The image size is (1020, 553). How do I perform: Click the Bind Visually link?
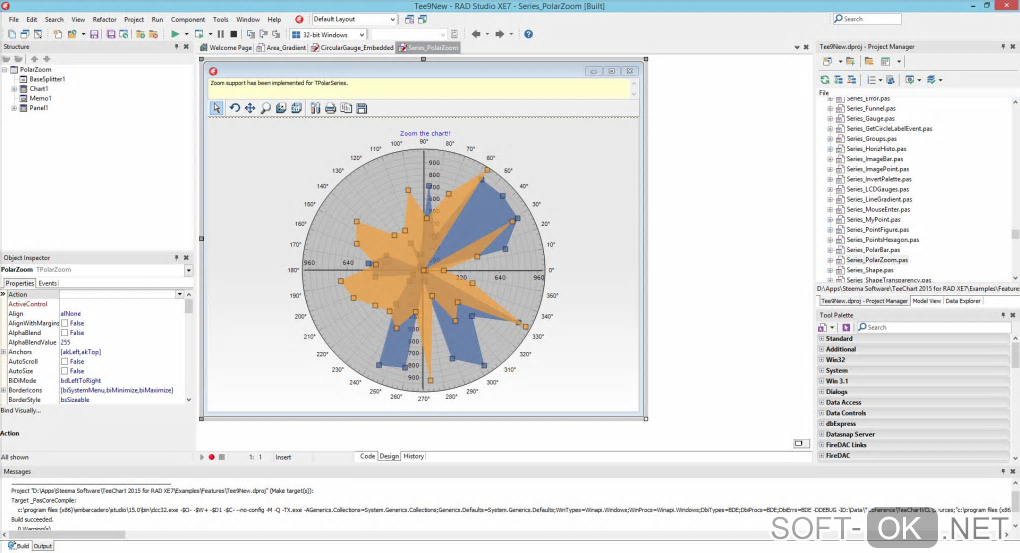21,410
